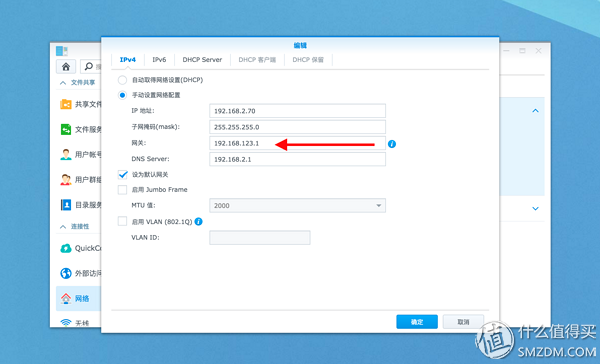Switch to the IPv6 tab

(x=159, y=60)
